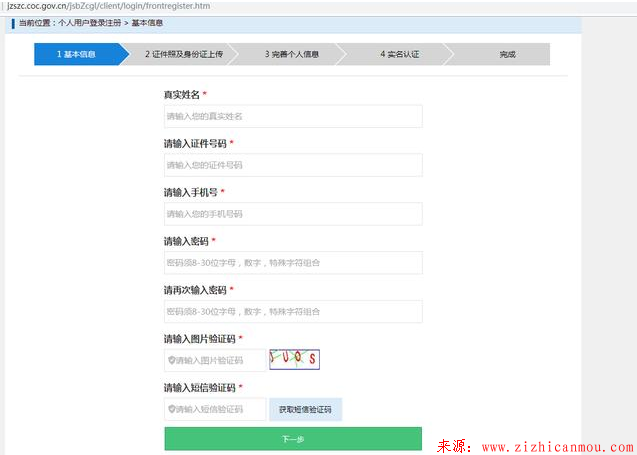Click the 请再次输入密码 confirm password field
Image resolution: width=637 pixels, height=455 pixels.
click(x=293, y=311)
